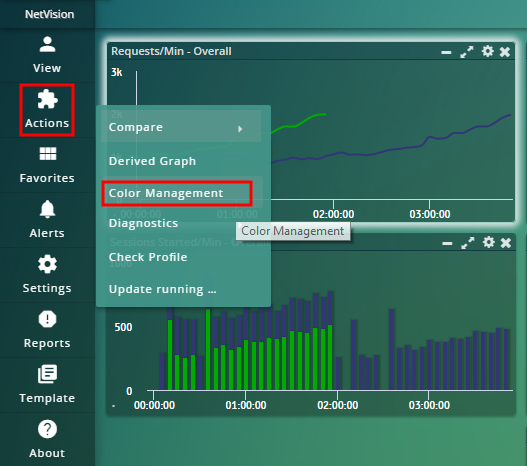Select Compare in the Actions menu
The width and height of the screenshot is (527, 466).
click(x=181, y=127)
